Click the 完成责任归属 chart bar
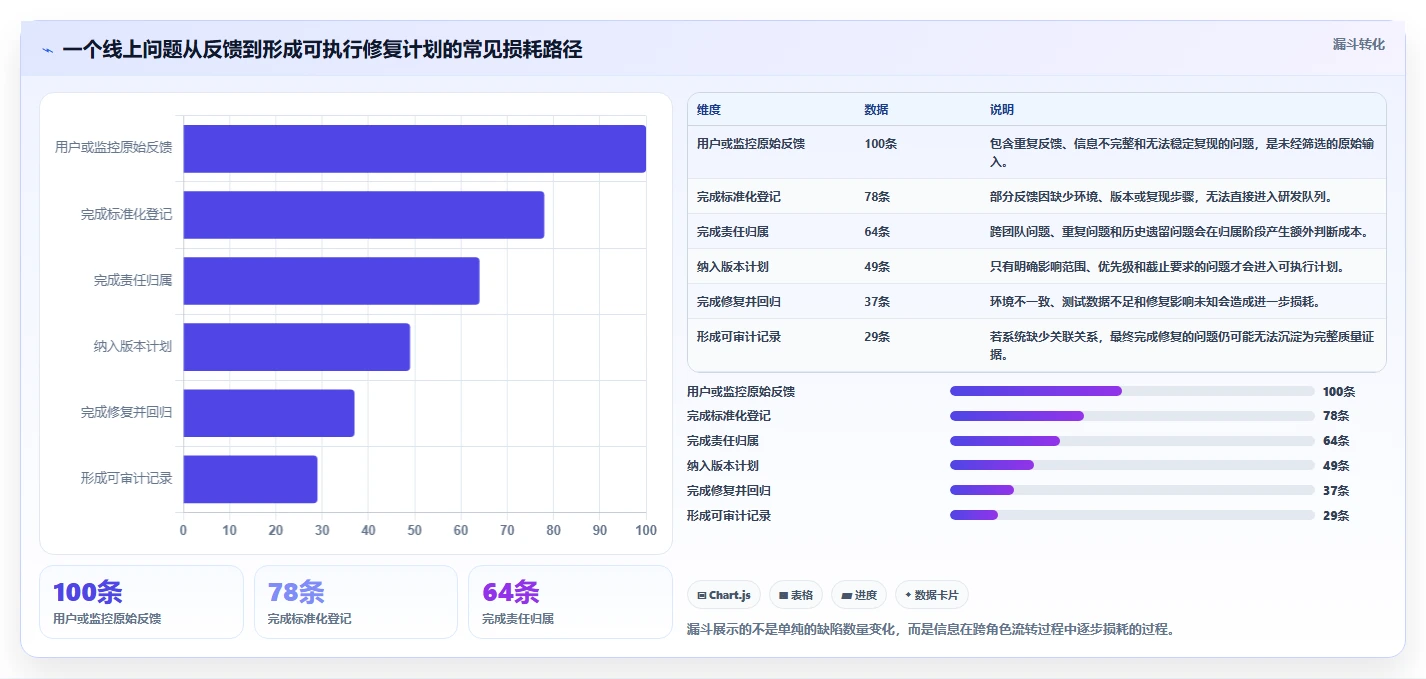 click(331, 281)
